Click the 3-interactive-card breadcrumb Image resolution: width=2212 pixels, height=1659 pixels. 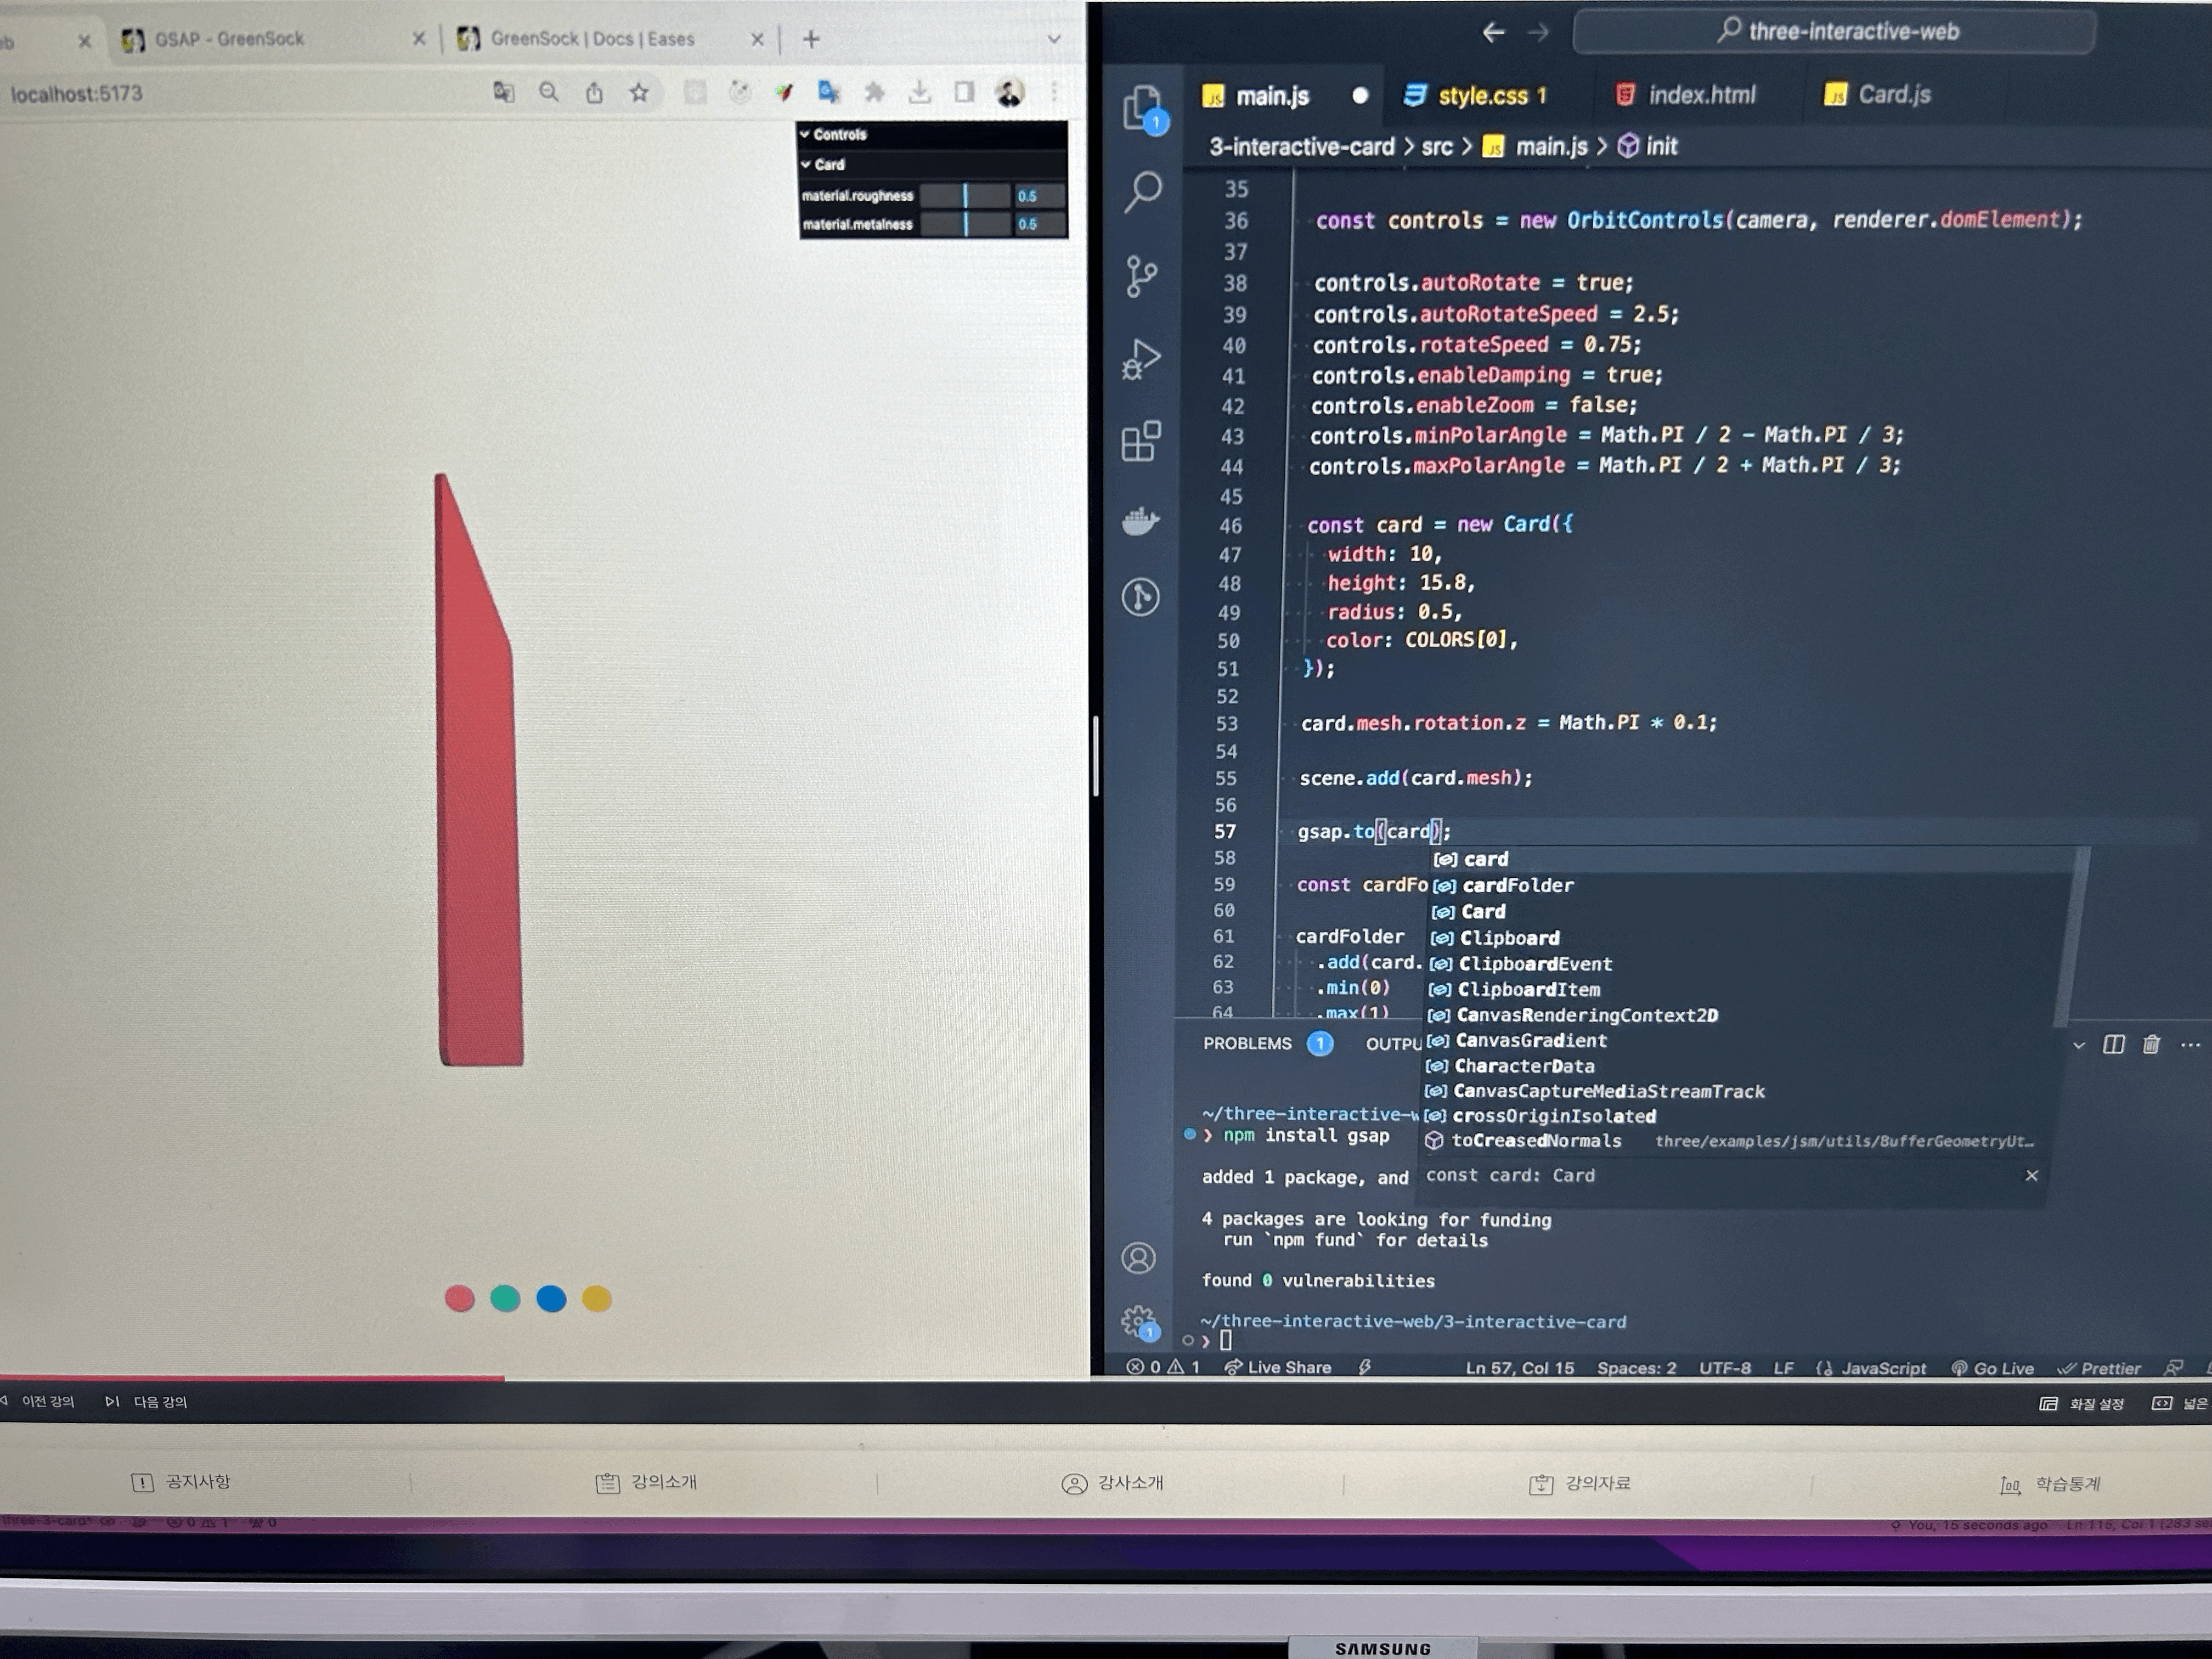(1301, 147)
